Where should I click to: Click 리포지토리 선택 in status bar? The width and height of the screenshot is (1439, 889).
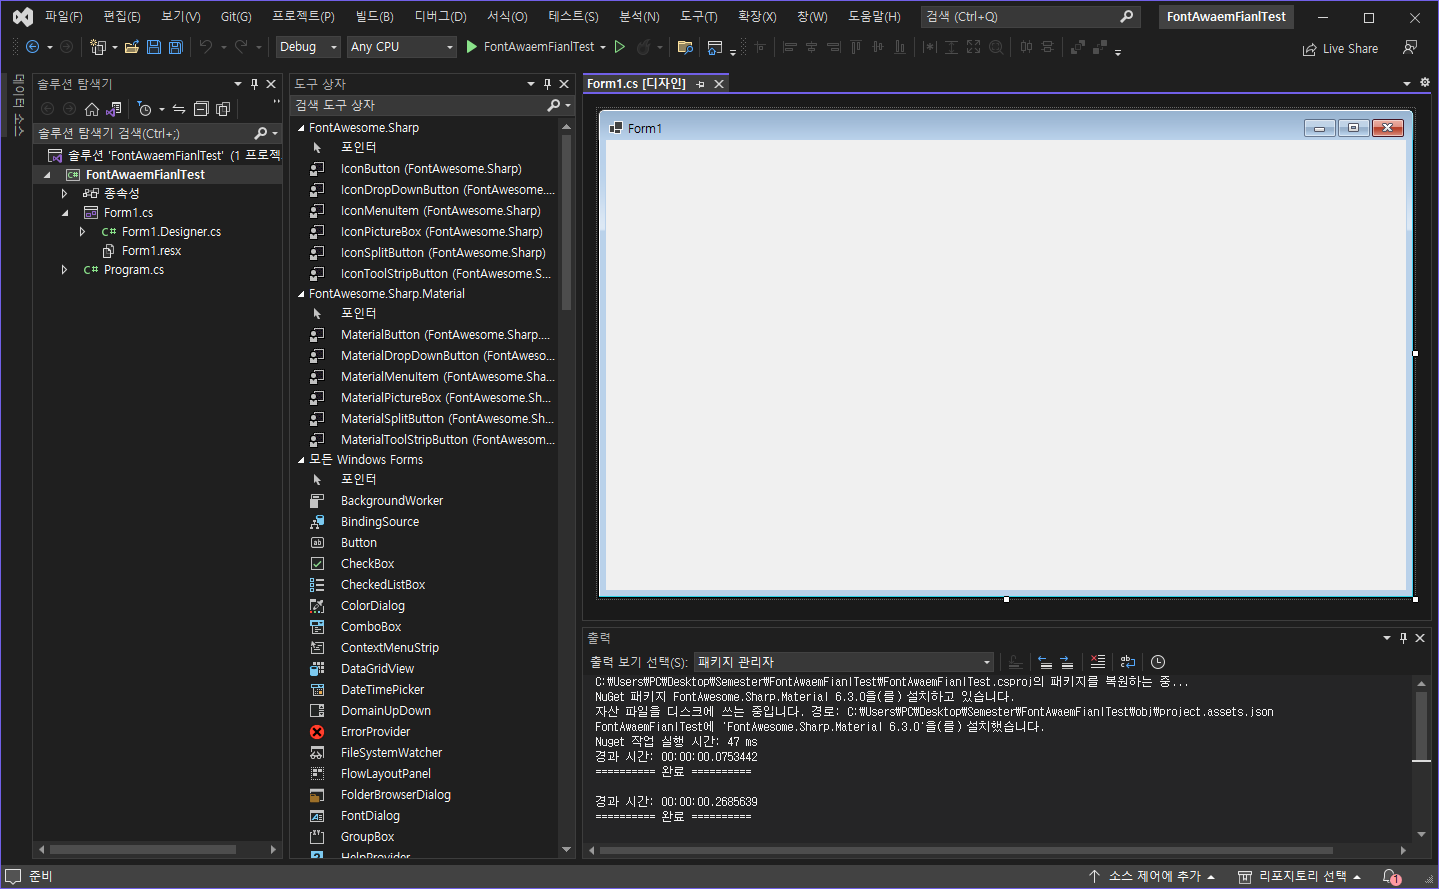[1299, 877]
